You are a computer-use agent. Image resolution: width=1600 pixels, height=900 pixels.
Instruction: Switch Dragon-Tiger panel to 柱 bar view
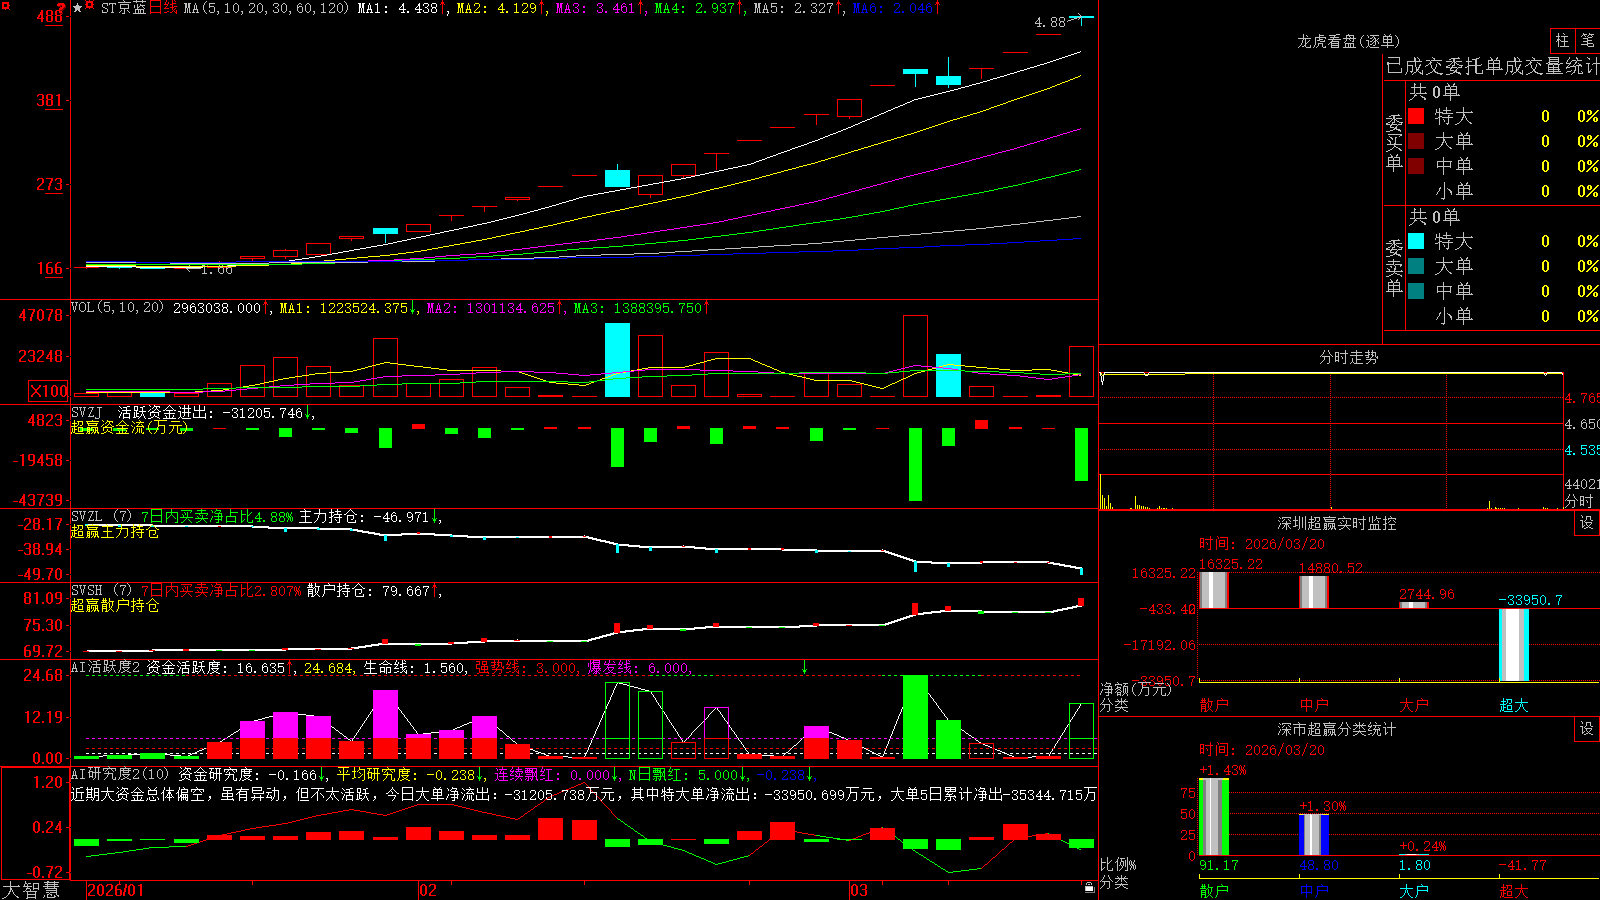1562,41
